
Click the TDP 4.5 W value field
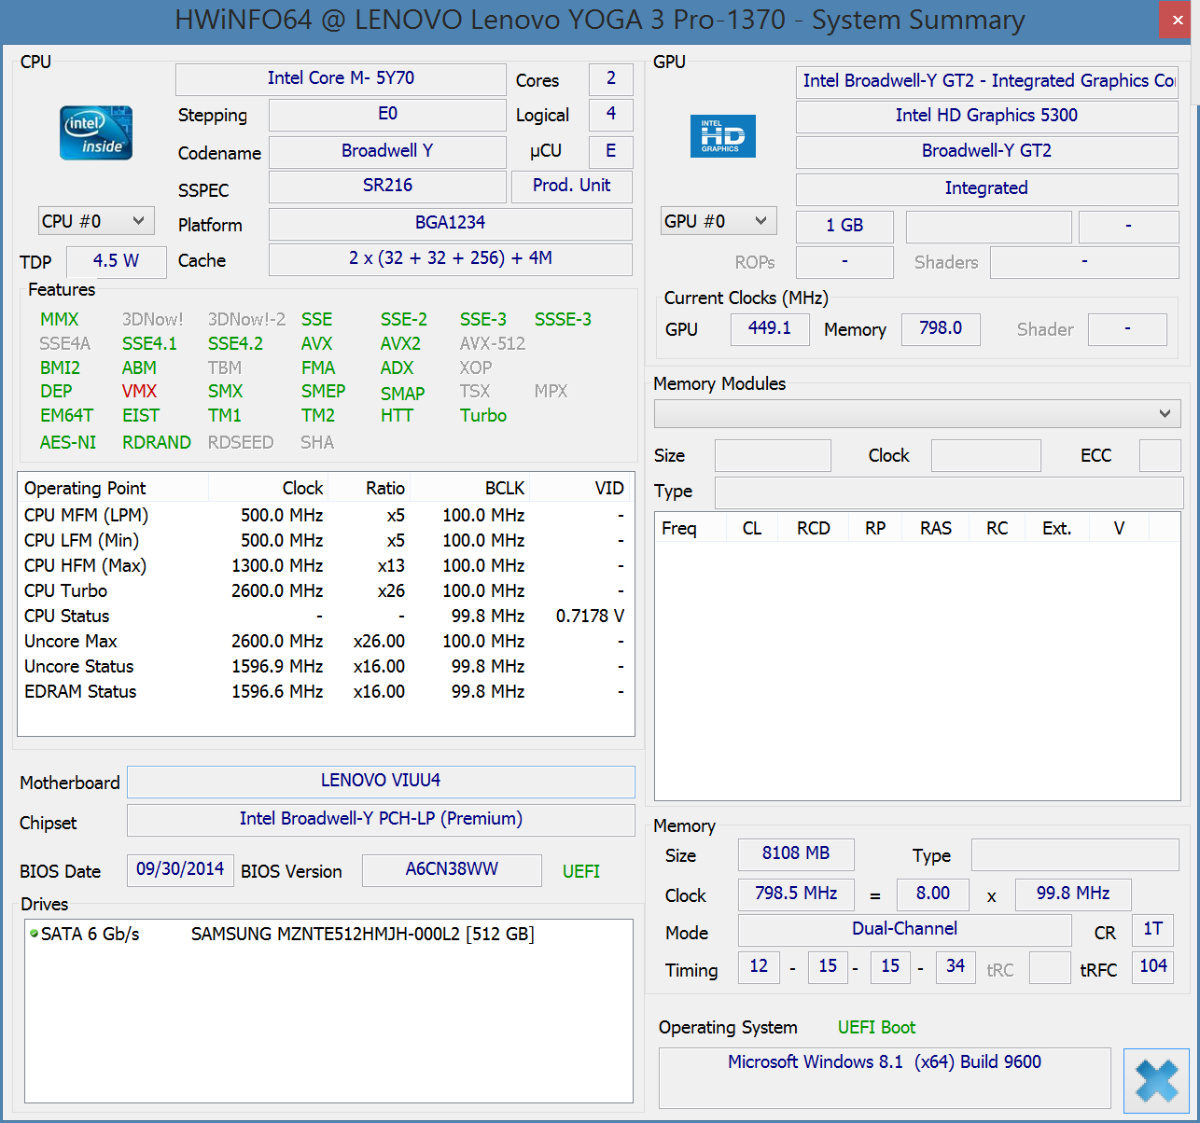(116, 261)
